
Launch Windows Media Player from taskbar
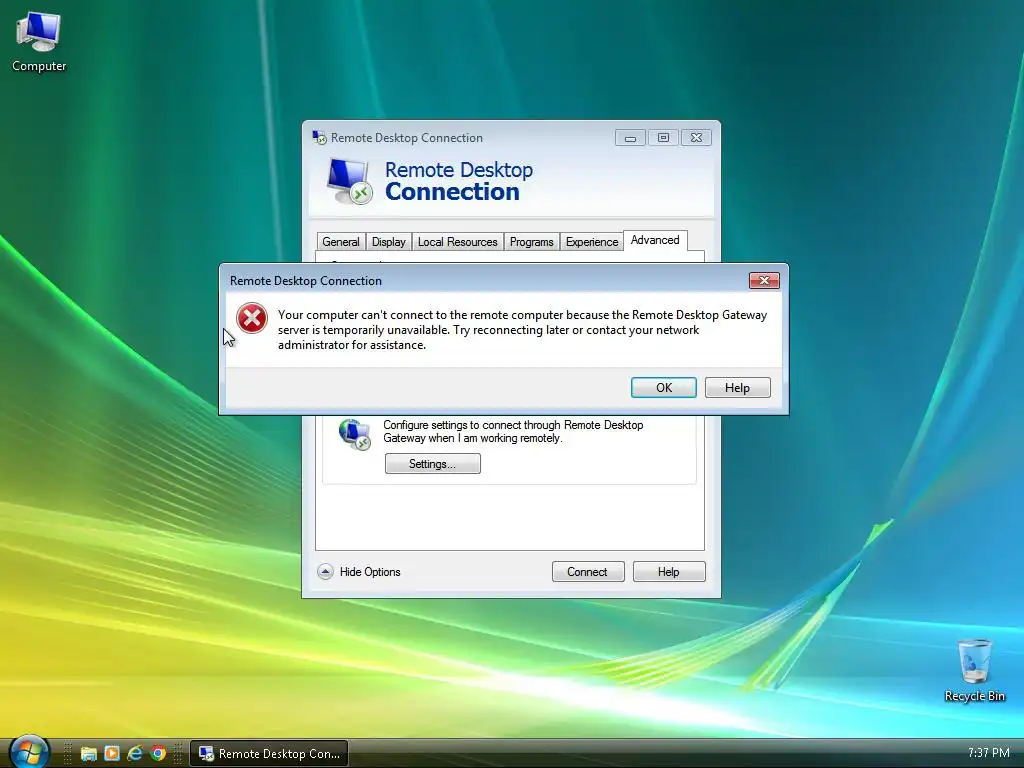click(112, 754)
